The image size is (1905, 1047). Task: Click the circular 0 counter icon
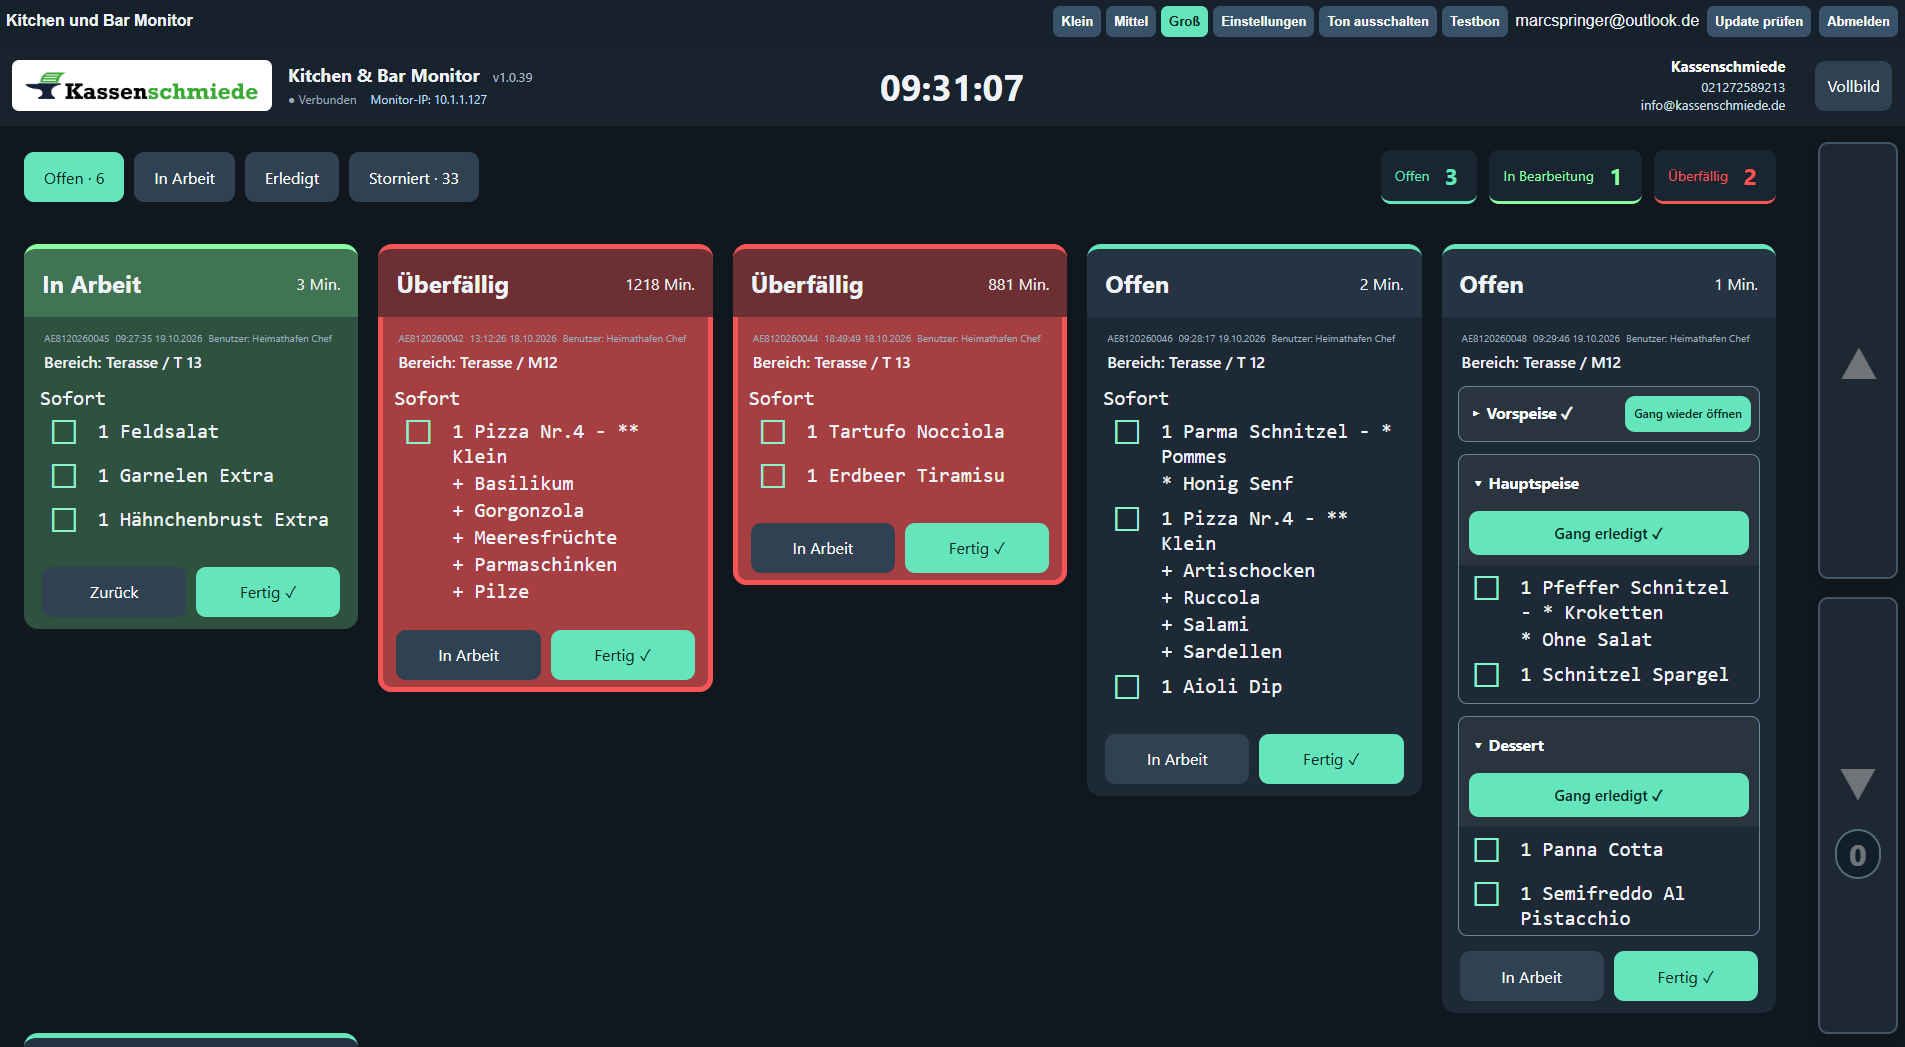click(x=1858, y=855)
